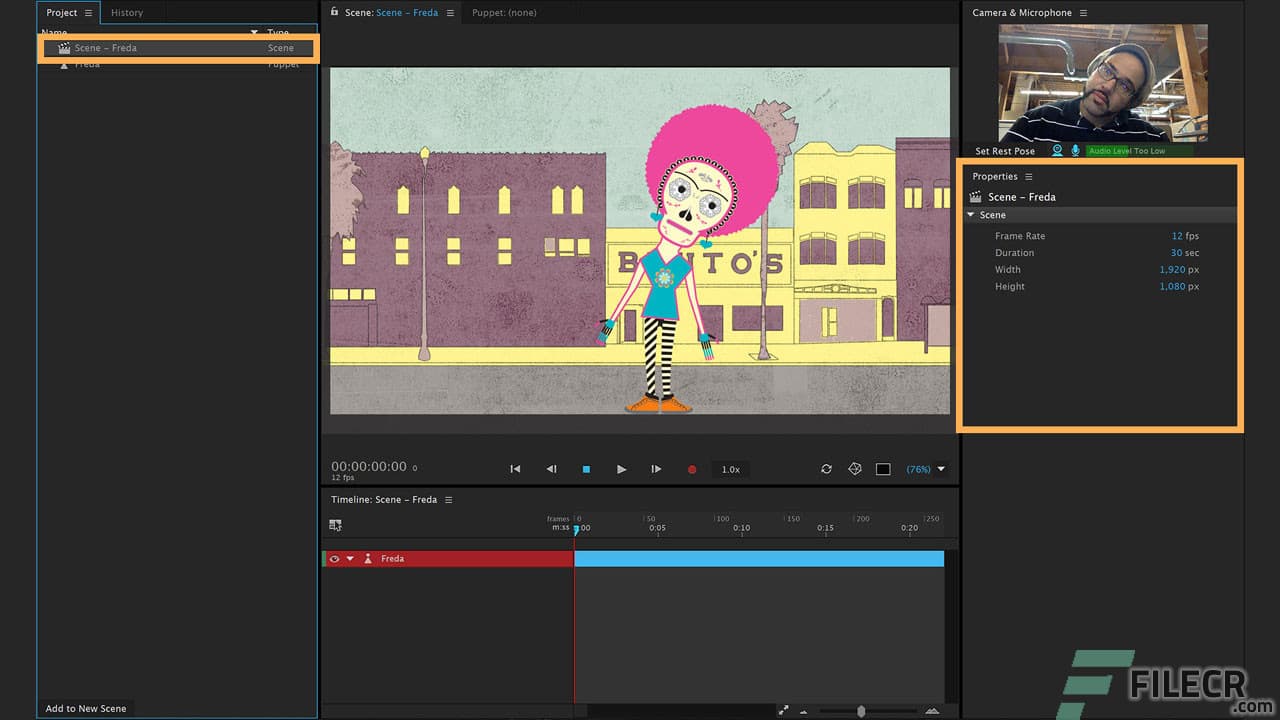The height and width of the screenshot is (720, 1280).
Task: Click the Set Rest Pose button
Action: coord(1004,150)
